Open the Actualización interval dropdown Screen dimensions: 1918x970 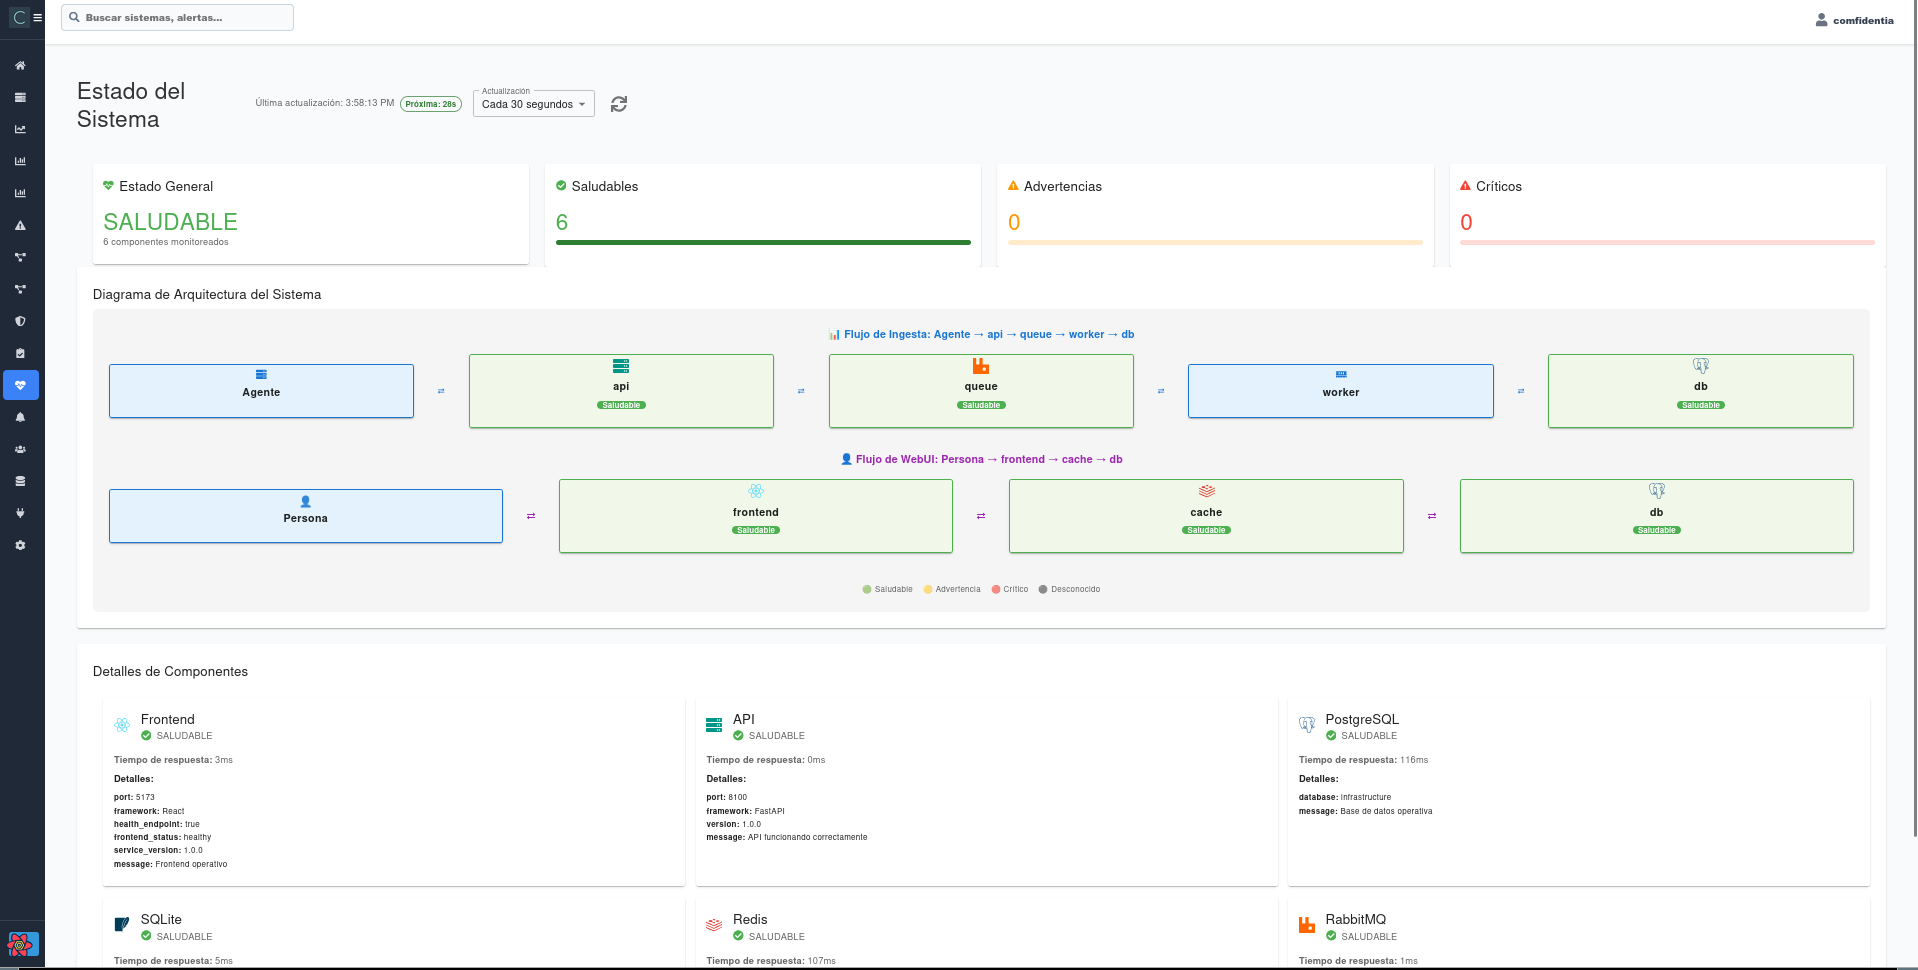[533, 104]
